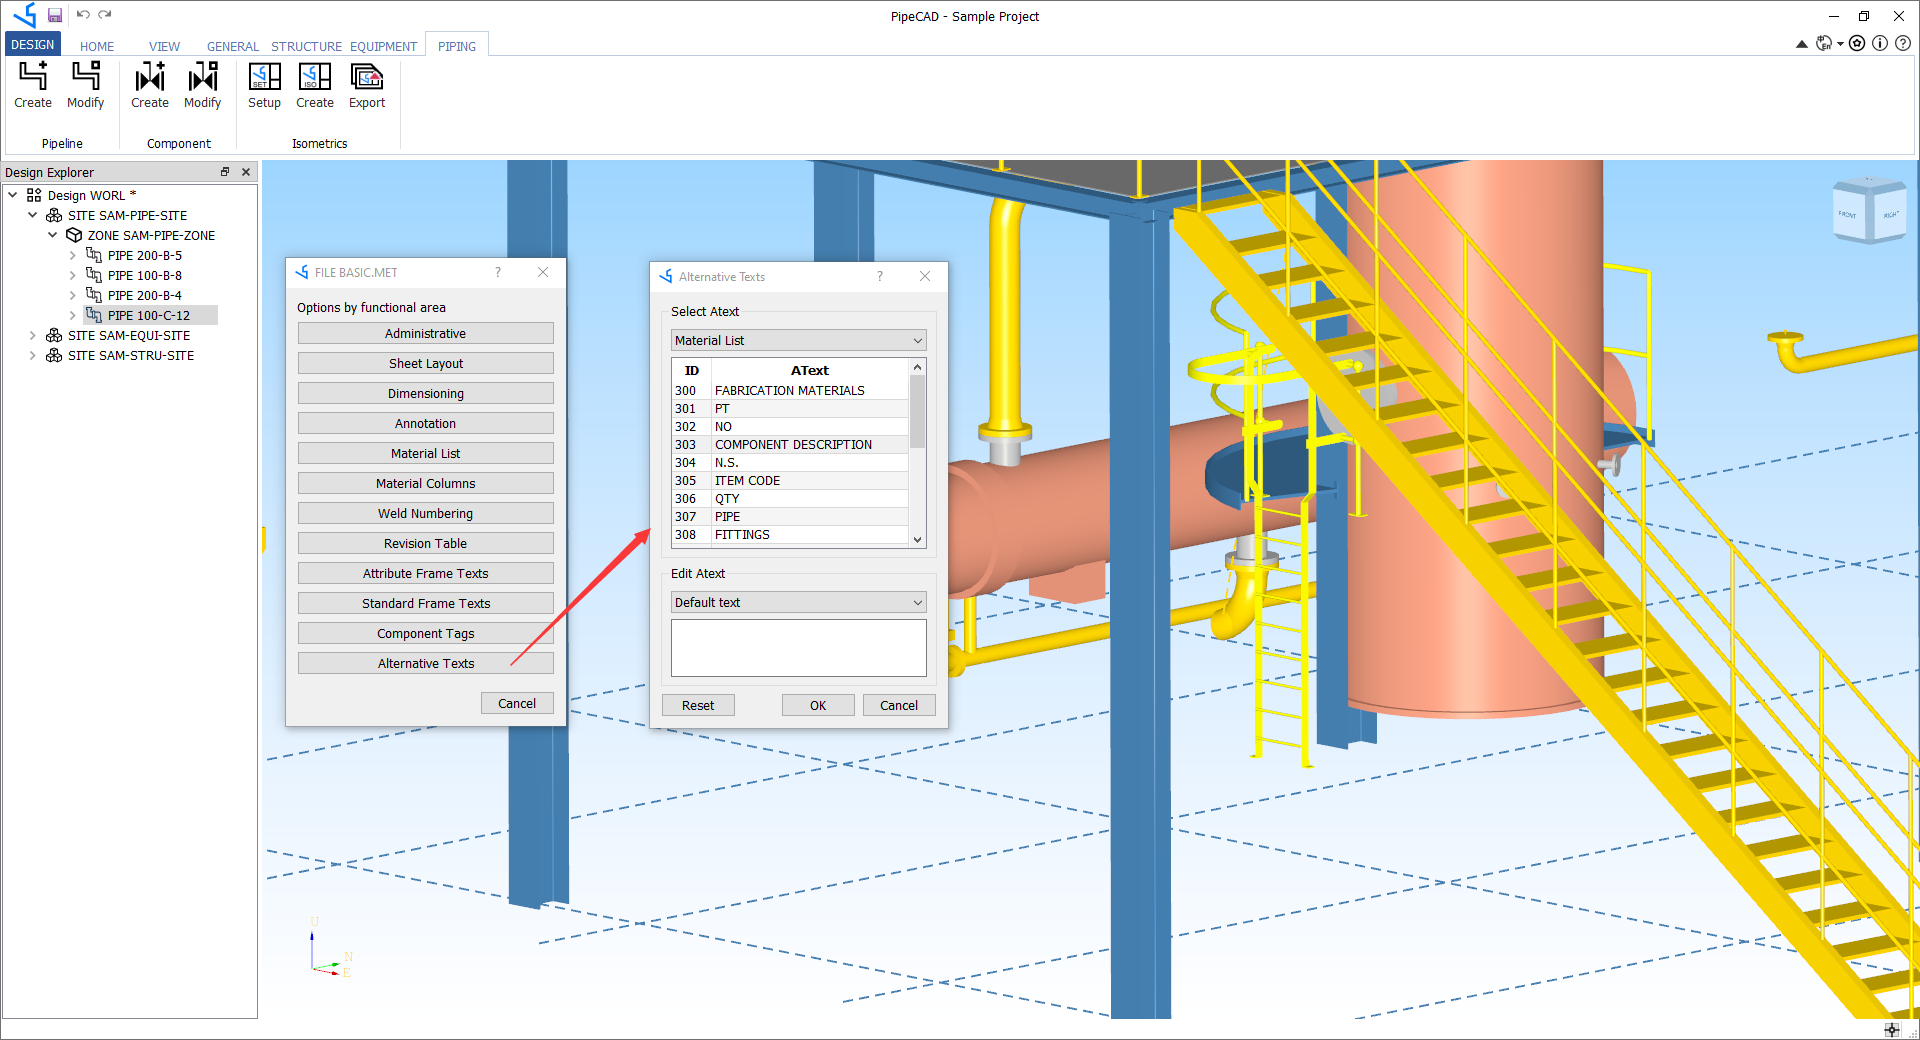
Task: Switch to the PIPING tab
Action: 457,46
